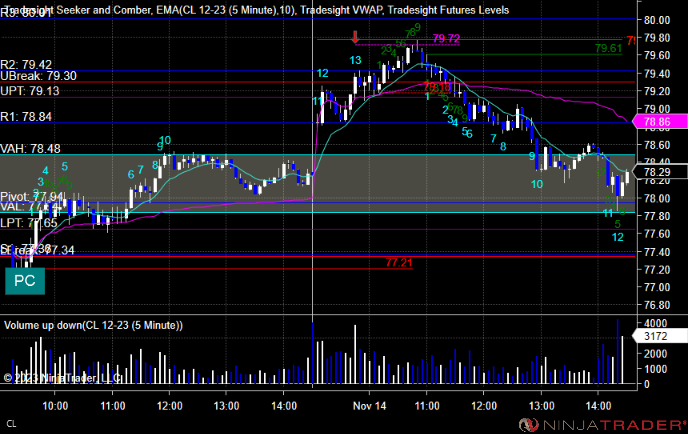
Task: Click the NinjaTrader logo
Action: click(602, 424)
